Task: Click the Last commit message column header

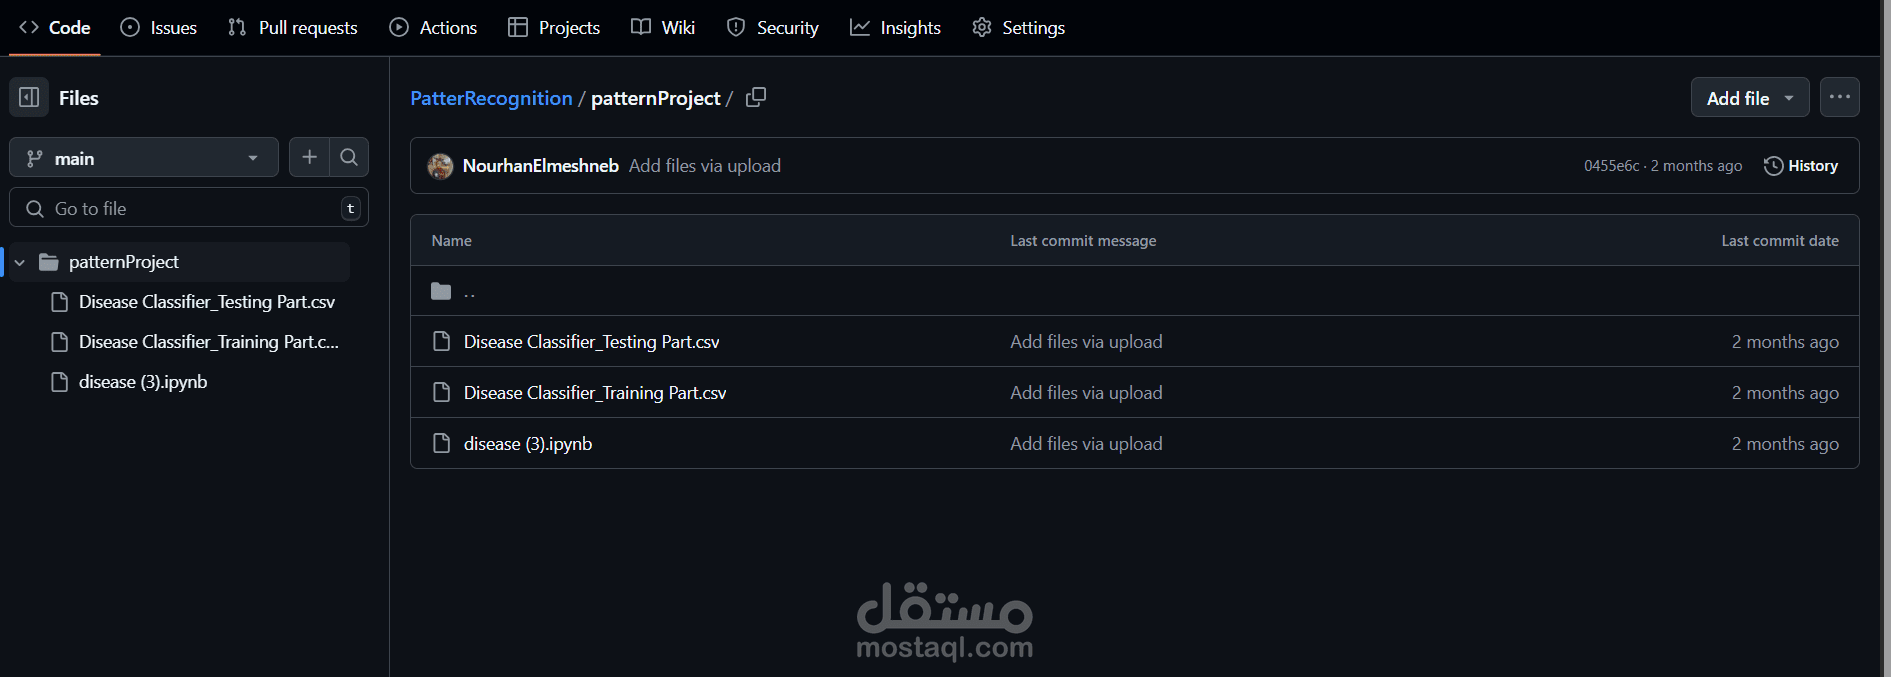Action: coord(1083,241)
